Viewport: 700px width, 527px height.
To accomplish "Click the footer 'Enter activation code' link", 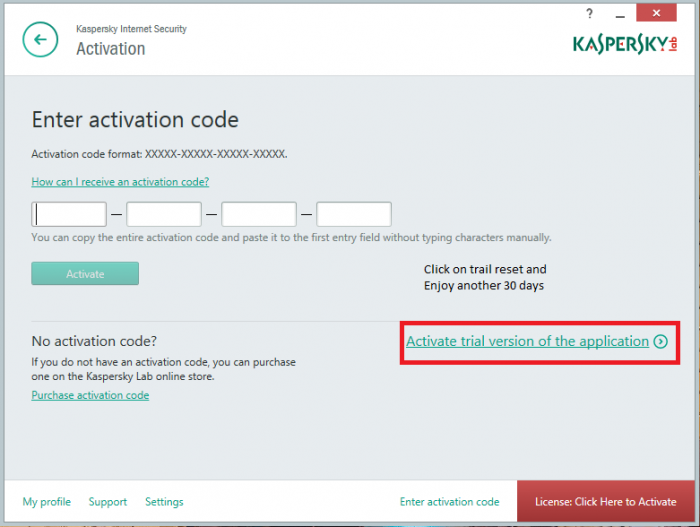I will pos(449,502).
